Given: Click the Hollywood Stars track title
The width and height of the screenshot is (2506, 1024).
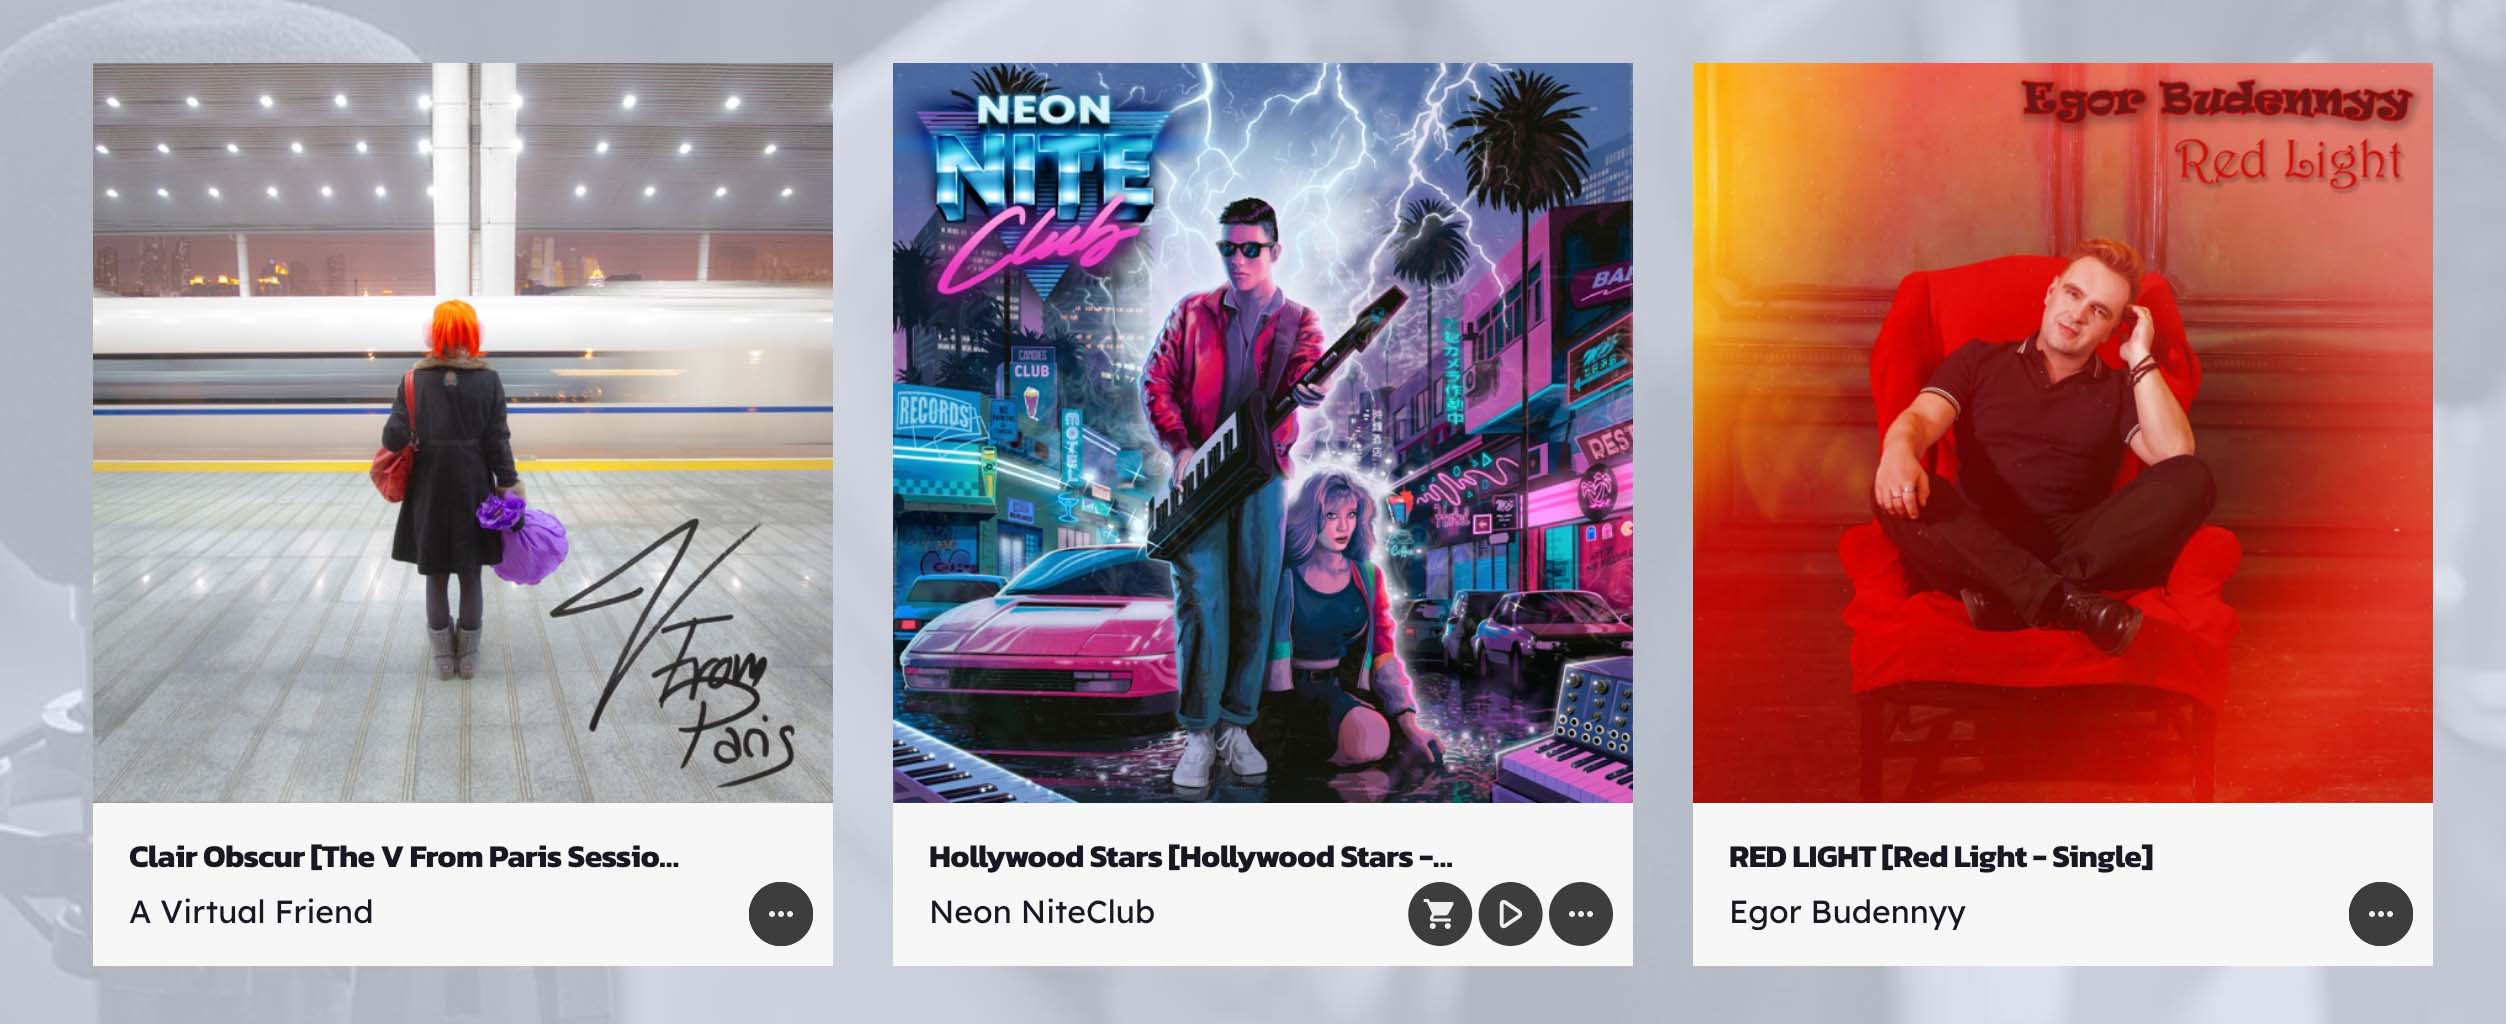Looking at the screenshot, I should click(x=1191, y=857).
